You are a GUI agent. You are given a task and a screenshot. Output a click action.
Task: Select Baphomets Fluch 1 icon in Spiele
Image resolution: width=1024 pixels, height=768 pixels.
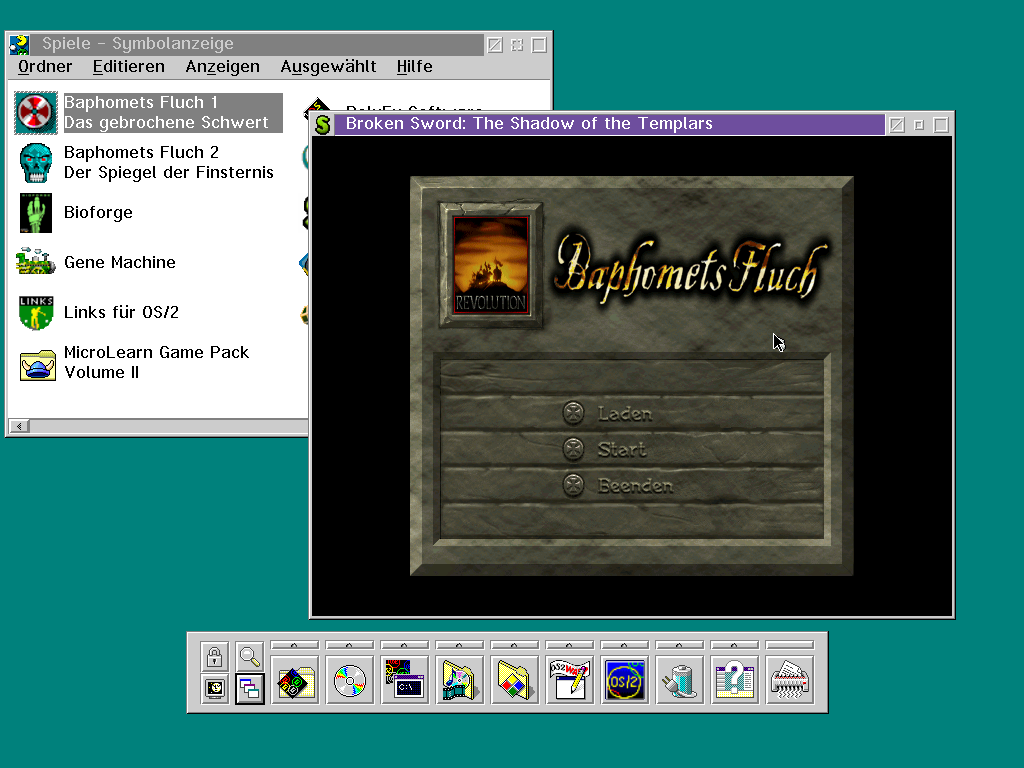point(36,112)
